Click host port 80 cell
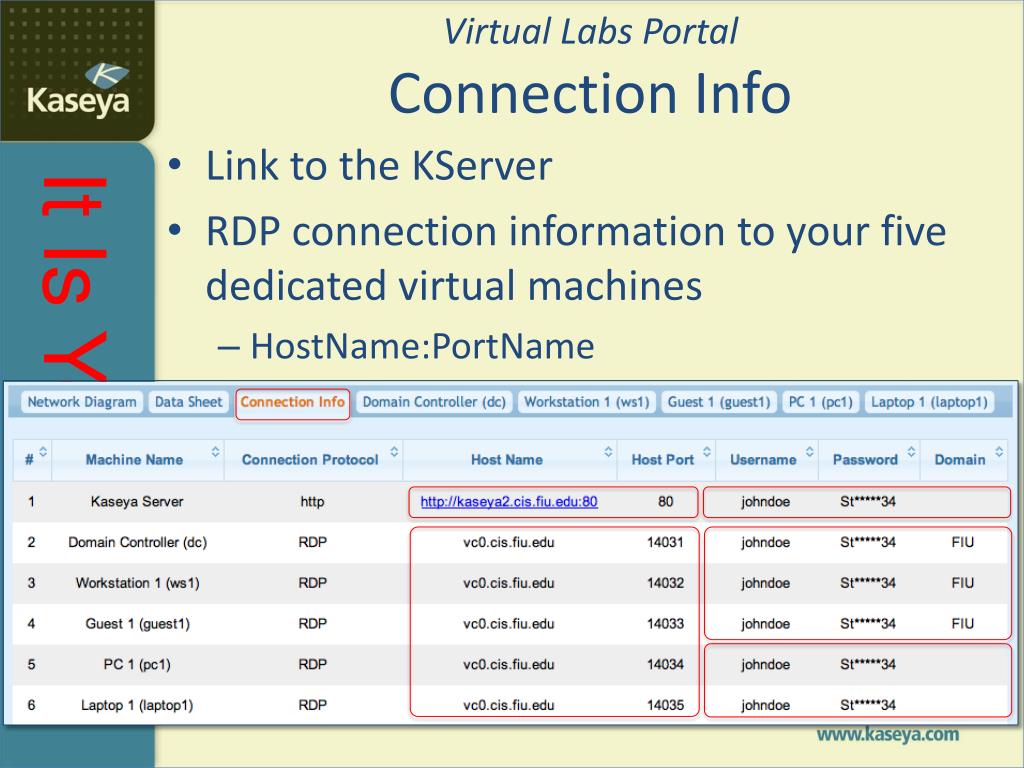 pyautogui.click(x=665, y=502)
